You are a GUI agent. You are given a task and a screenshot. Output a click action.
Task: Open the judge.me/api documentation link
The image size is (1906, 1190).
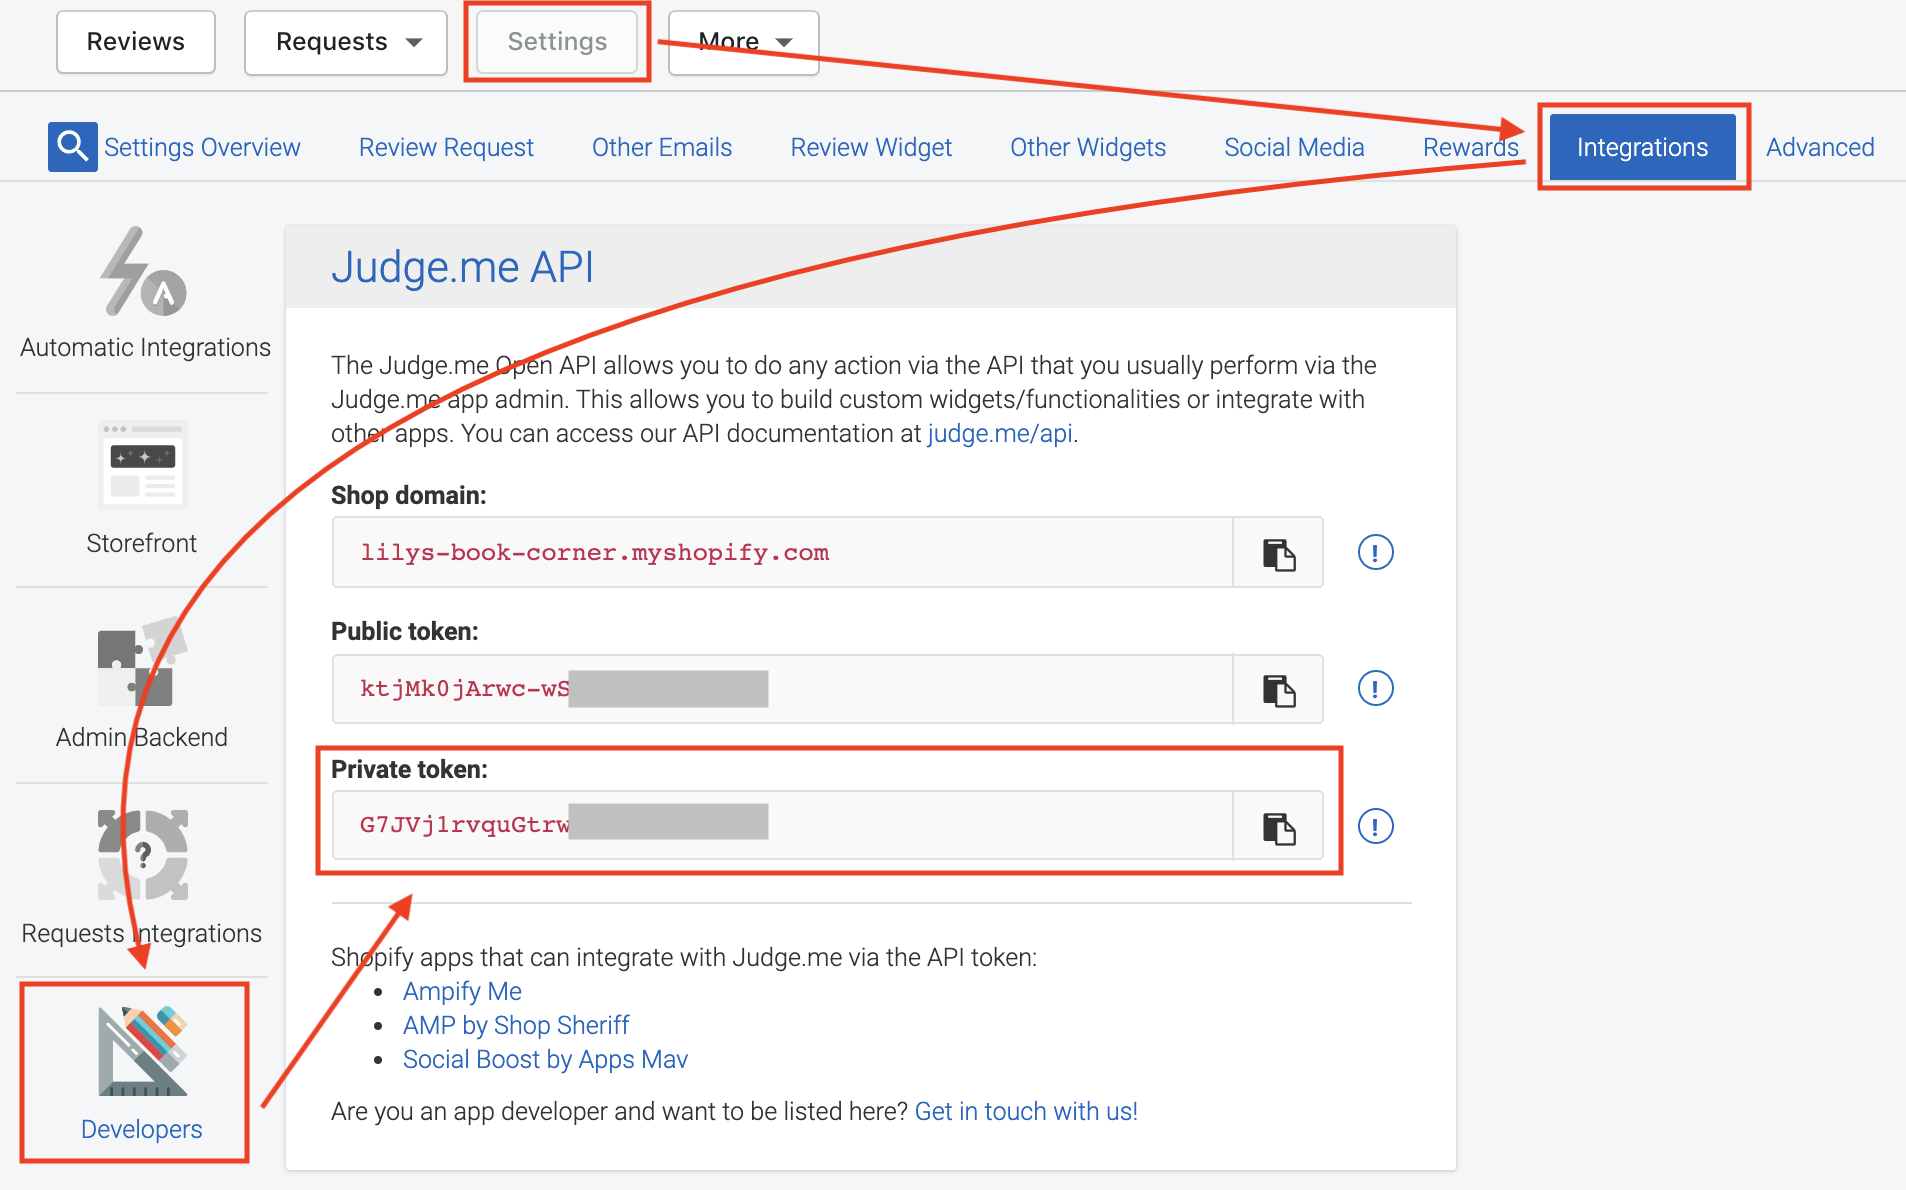point(1000,433)
